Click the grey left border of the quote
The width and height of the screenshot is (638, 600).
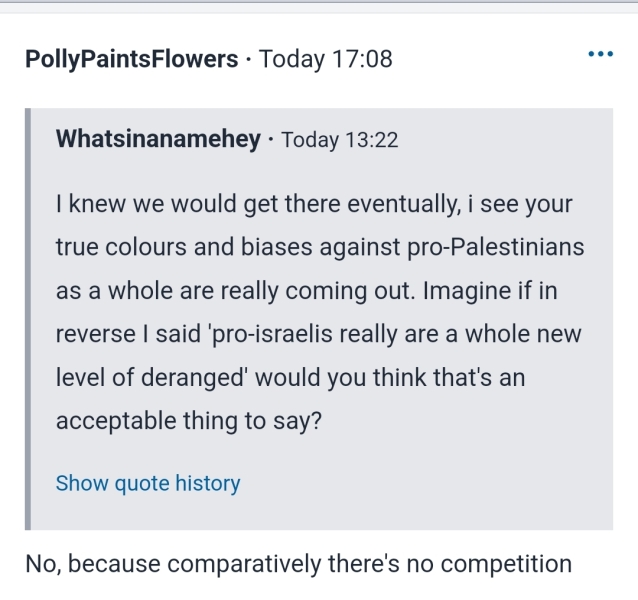point(29,320)
